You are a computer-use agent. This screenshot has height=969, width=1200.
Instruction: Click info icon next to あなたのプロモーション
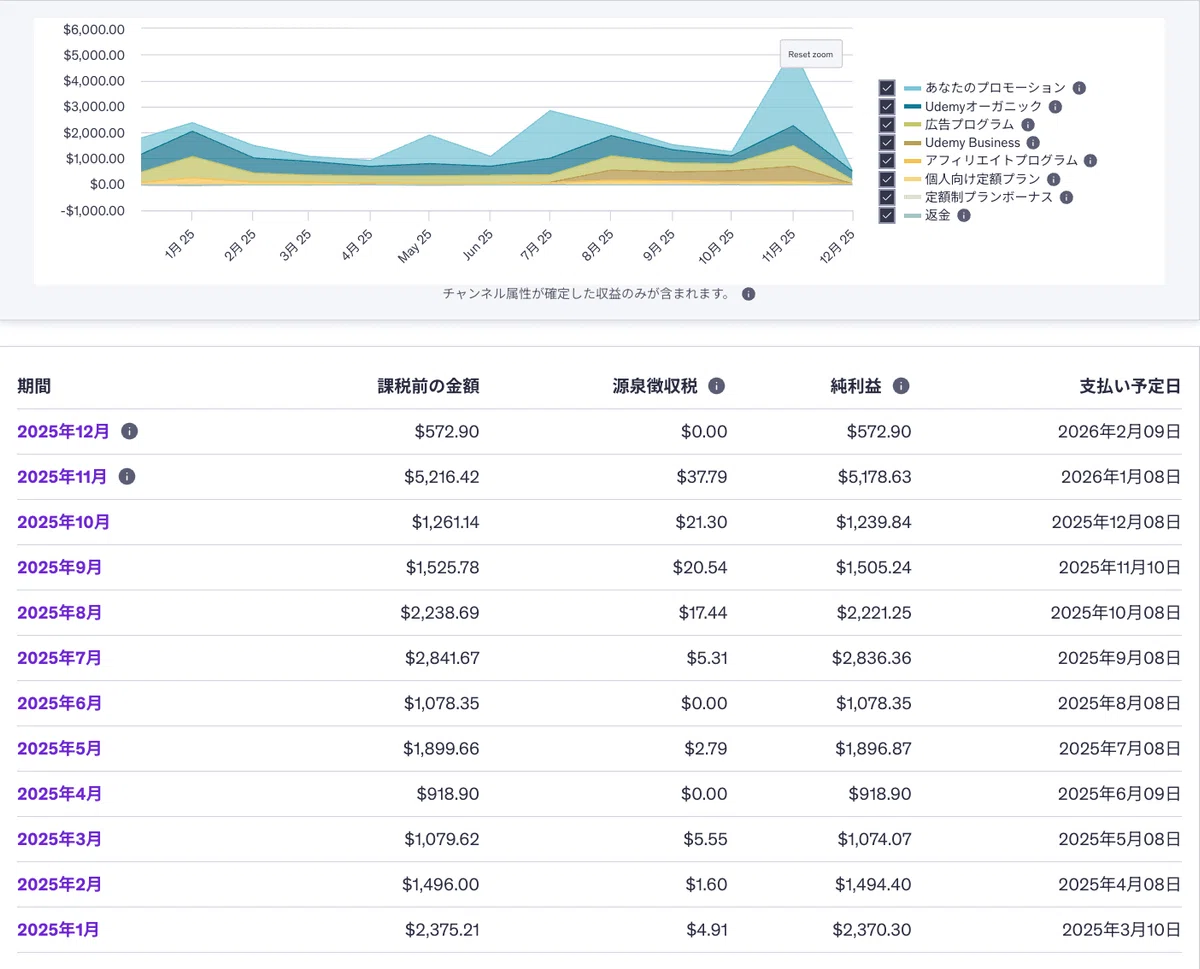point(1079,88)
